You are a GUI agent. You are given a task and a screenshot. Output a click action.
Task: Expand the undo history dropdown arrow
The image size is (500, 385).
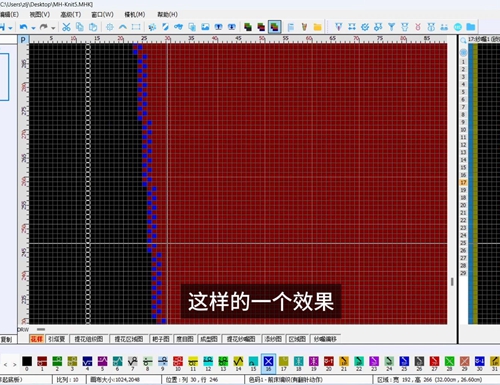[x=33, y=28]
